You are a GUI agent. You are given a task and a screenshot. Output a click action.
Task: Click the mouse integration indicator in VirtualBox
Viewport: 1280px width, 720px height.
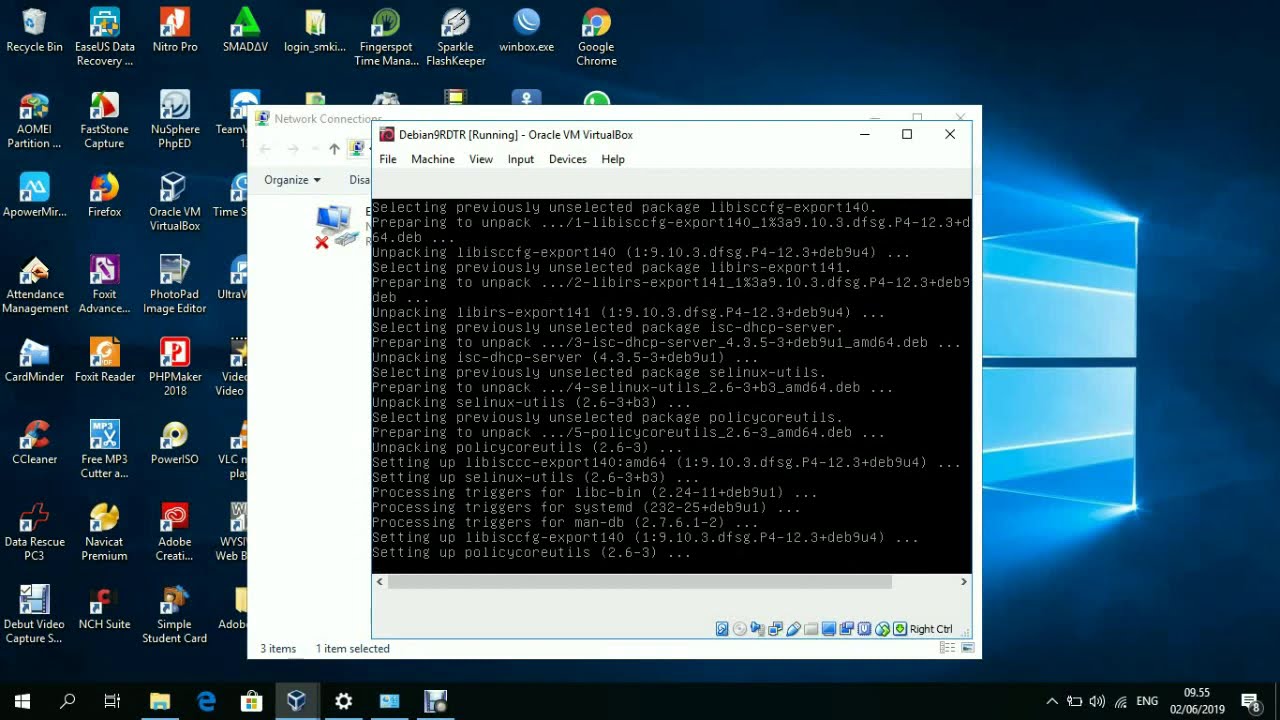click(x=882, y=629)
